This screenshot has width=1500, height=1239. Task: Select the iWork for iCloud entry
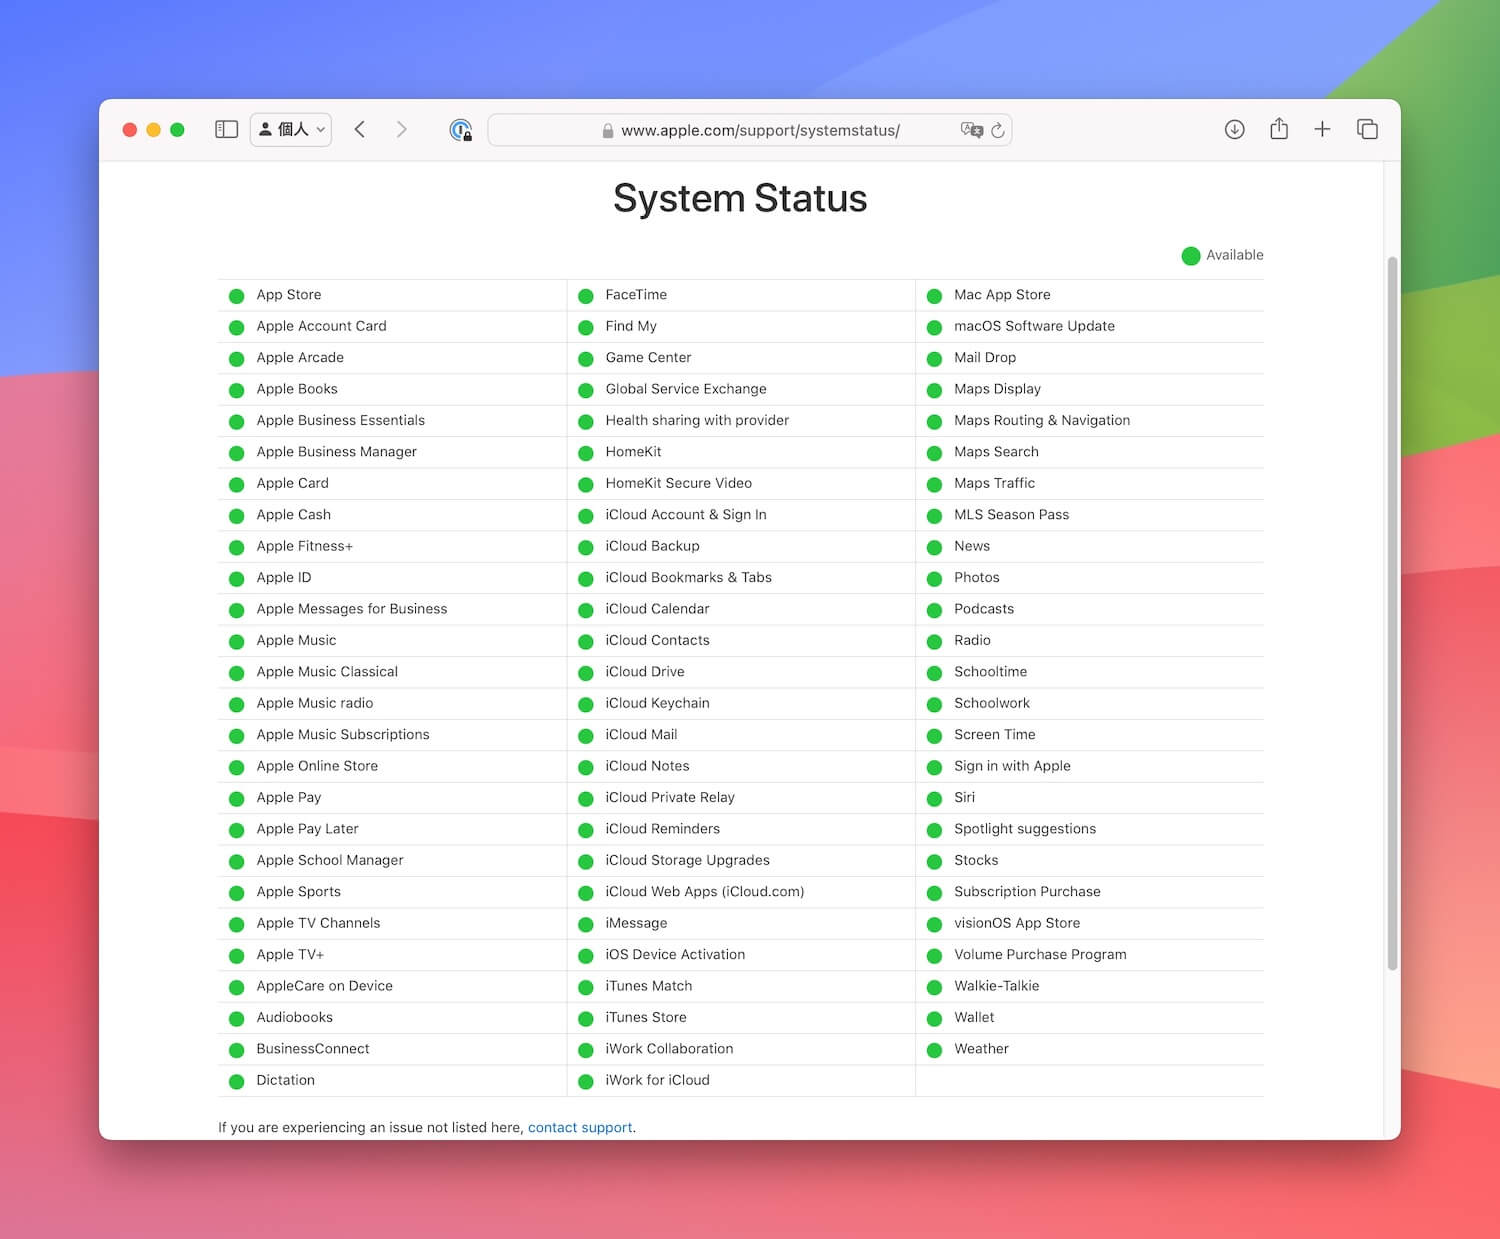[657, 1080]
